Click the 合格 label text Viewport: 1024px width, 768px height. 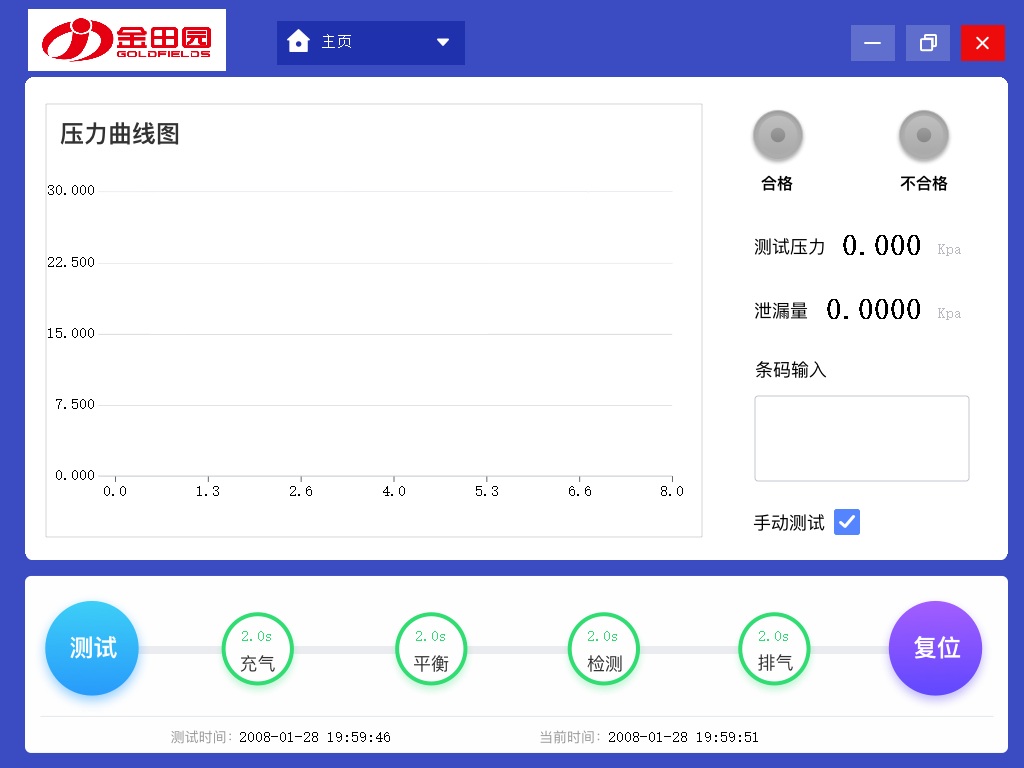click(777, 184)
